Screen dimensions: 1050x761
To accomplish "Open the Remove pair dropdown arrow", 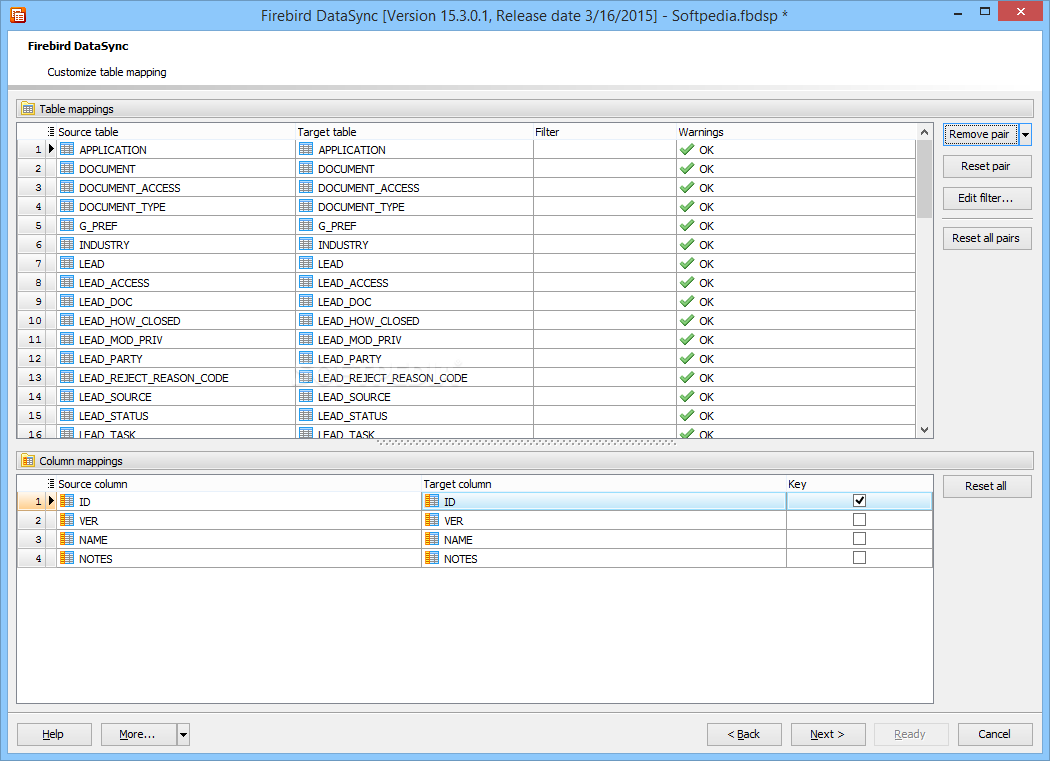I will tap(1025, 134).
